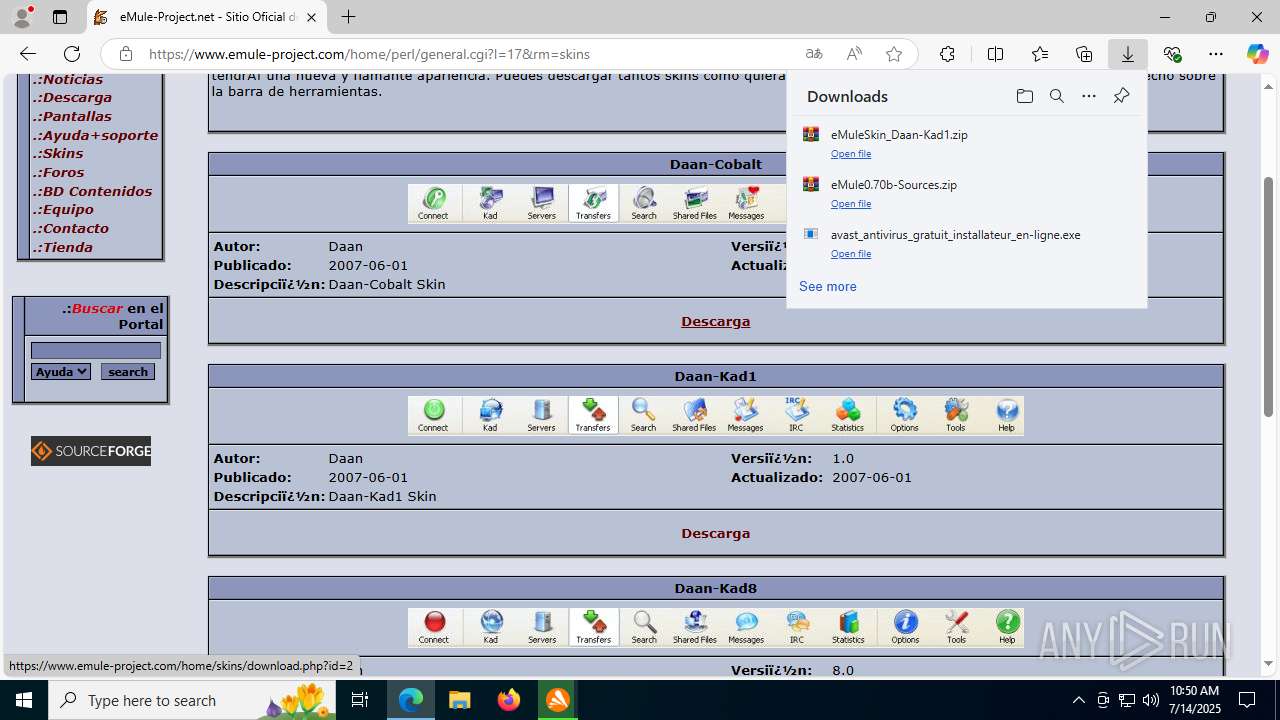View site information lock icon

[125, 54]
